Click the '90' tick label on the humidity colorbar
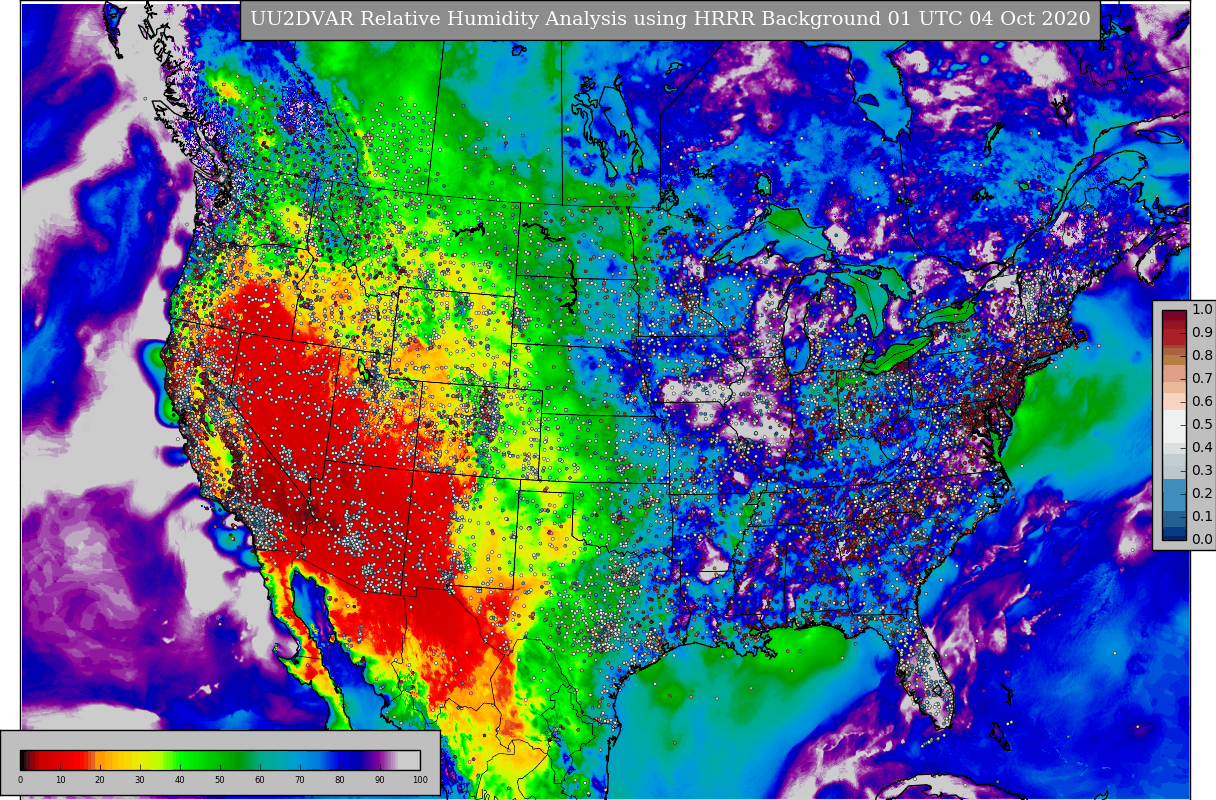 pyautogui.click(x=380, y=779)
